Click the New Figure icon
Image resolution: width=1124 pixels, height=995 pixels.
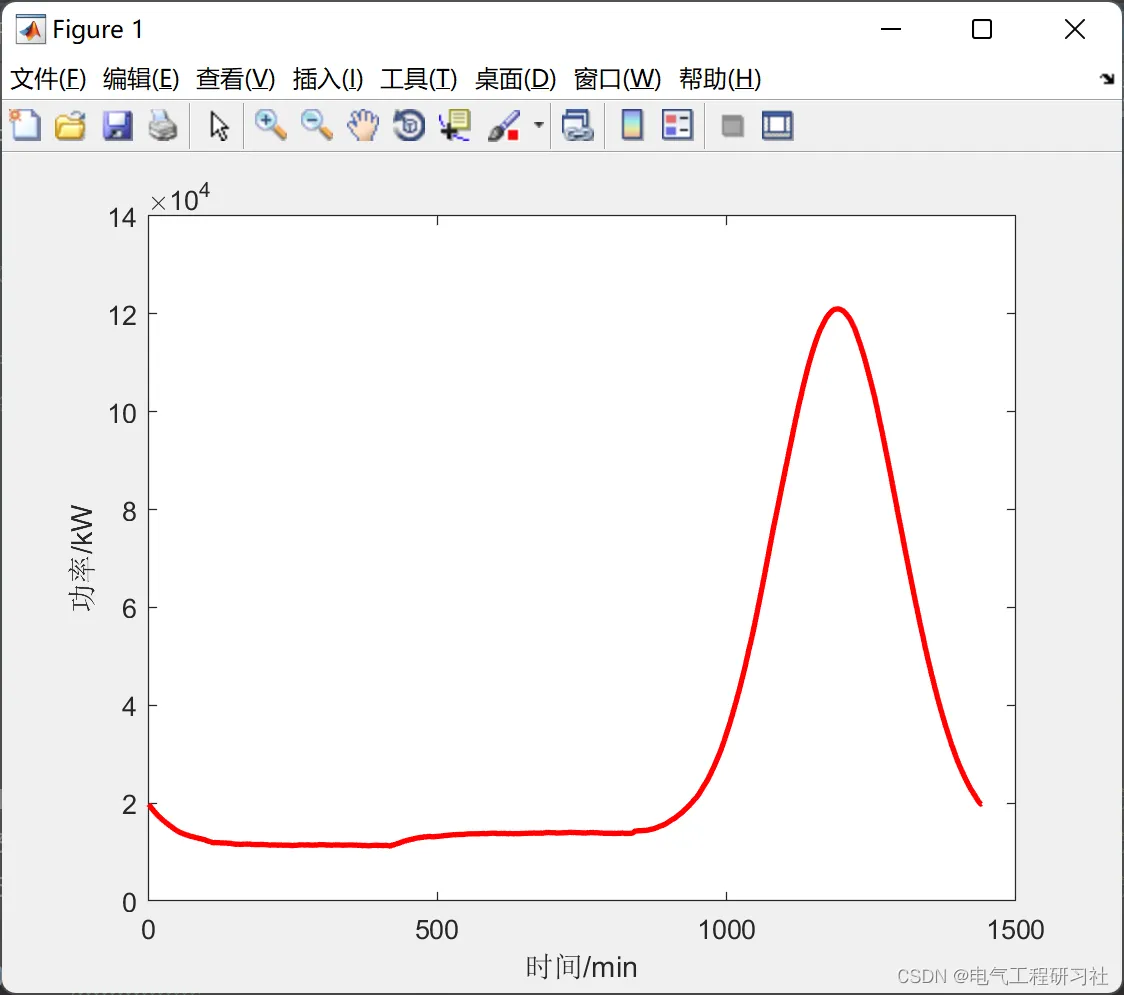(26, 125)
